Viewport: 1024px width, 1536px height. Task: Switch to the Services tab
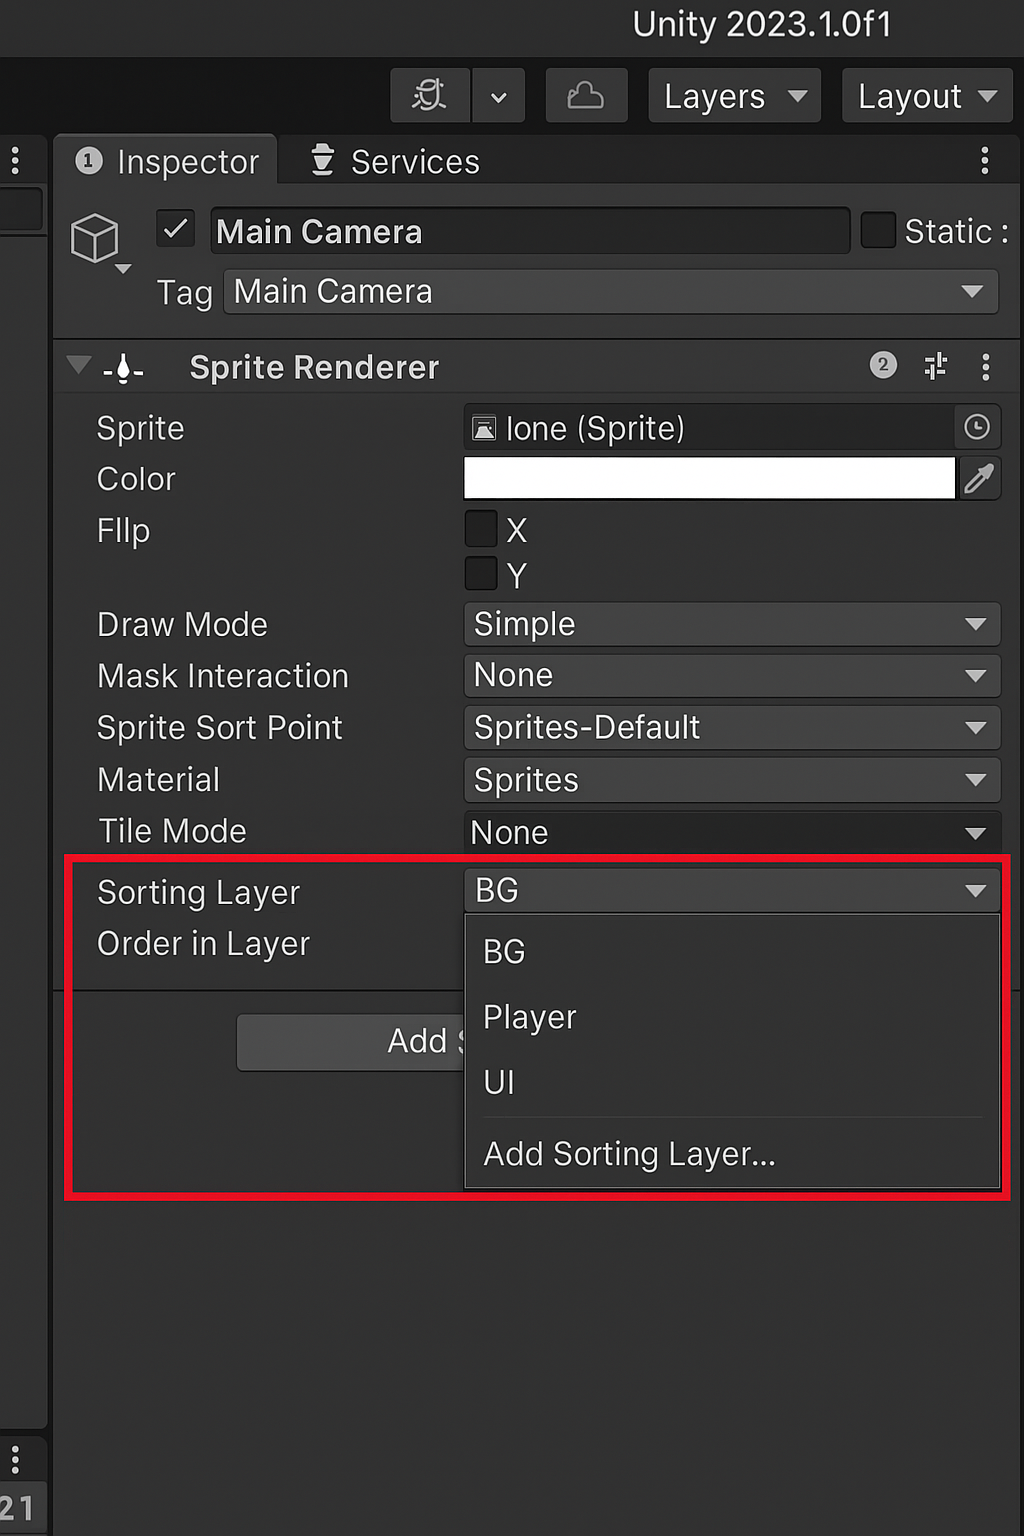[413, 160]
